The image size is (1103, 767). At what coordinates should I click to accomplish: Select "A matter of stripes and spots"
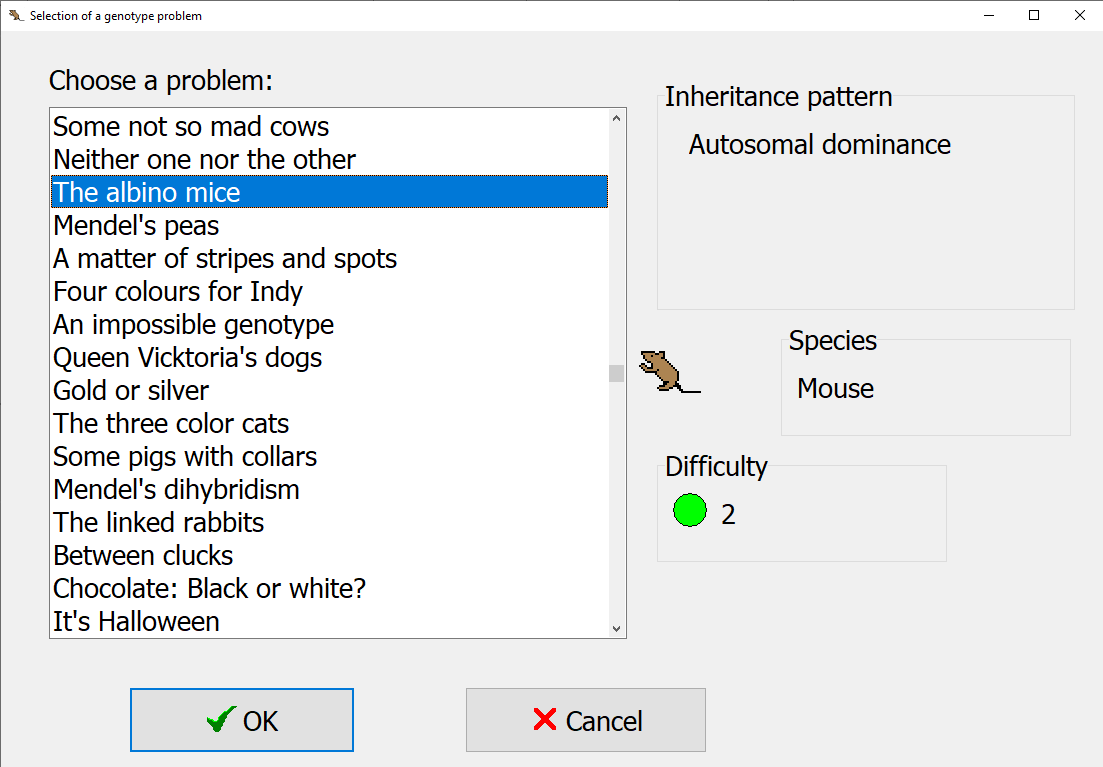(x=225, y=259)
